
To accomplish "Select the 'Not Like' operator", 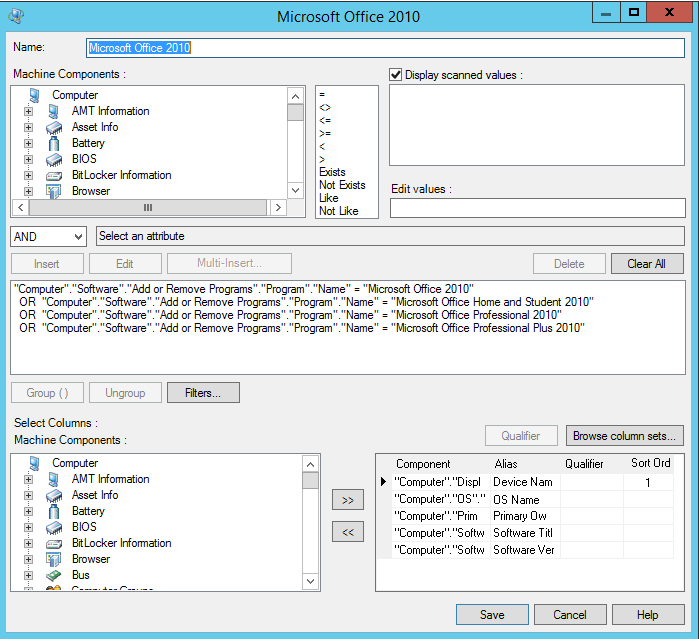I will [338, 211].
